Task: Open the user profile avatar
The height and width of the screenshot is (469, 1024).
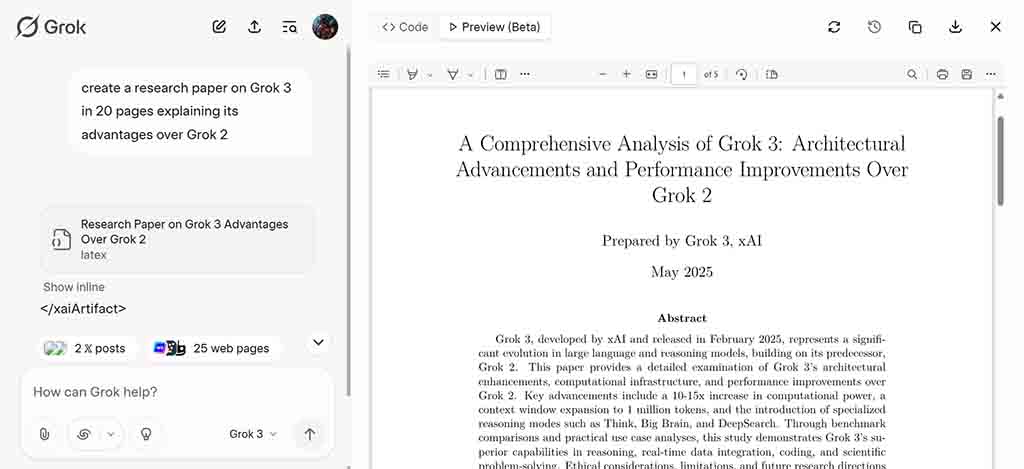Action: coord(325,27)
